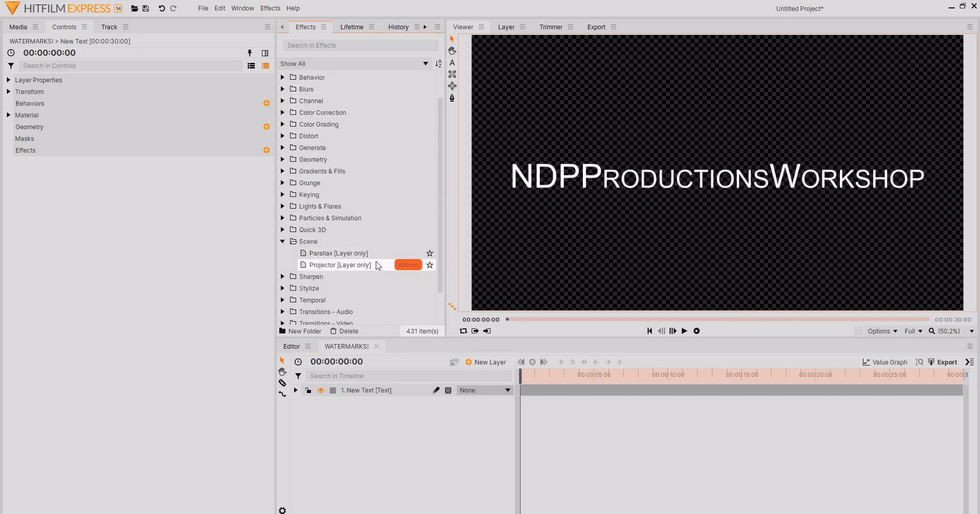Viewport: 980px width, 514px height.
Task: Add an Effects item with orange plus
Action: [x=266, y=150]
